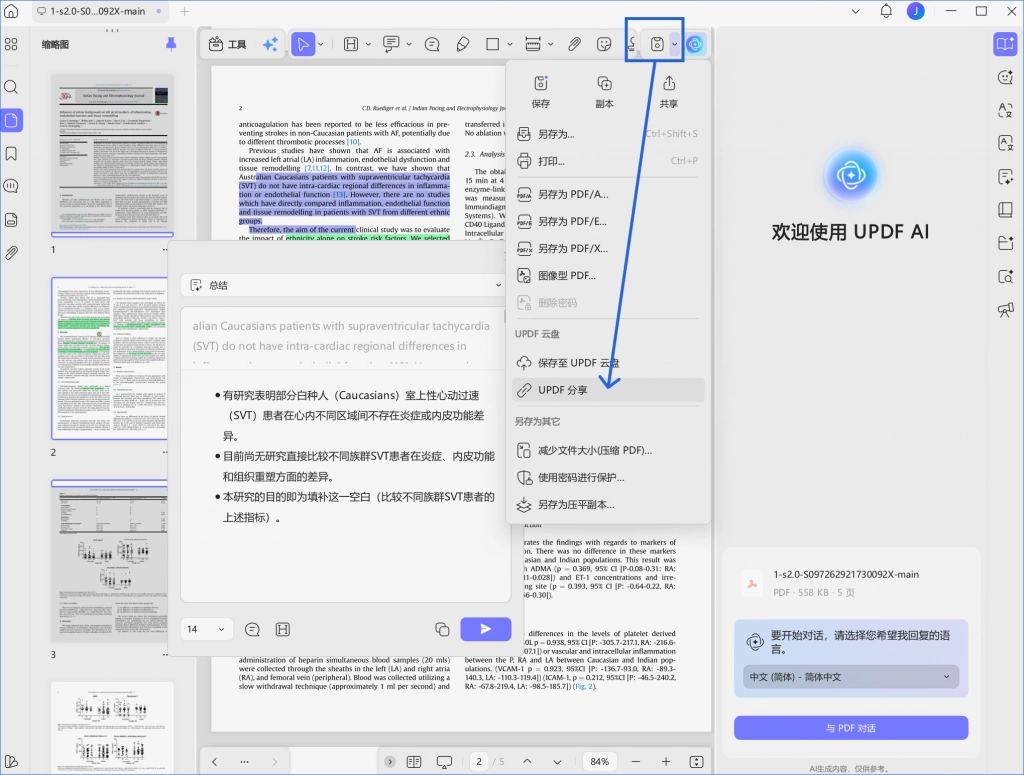Open the font size 14 dropdown
Viewport: 1024px width, 775px height.
point(206,629)
